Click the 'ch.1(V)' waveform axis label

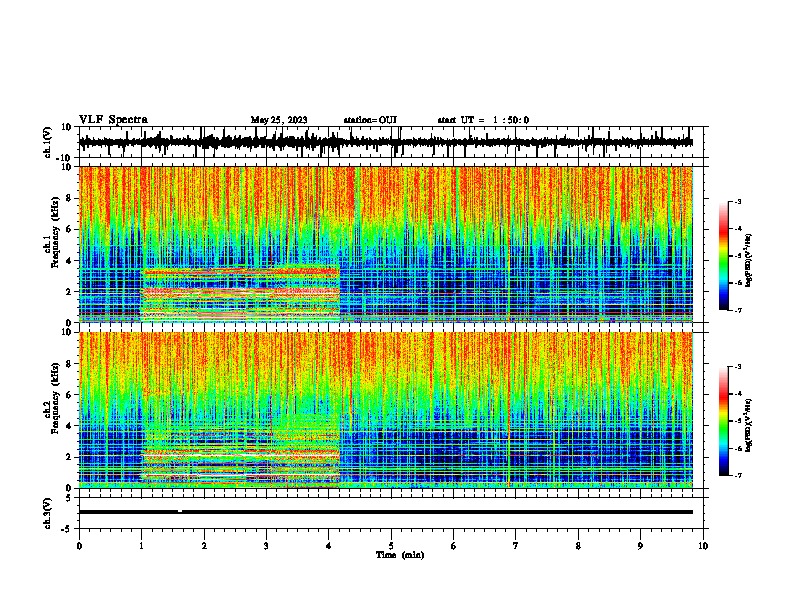[48, 142]
